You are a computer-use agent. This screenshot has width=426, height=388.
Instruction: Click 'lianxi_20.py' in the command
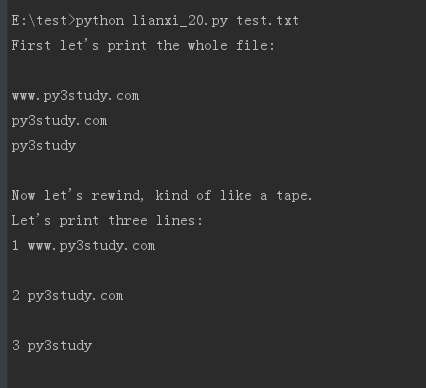coord(180,21)
